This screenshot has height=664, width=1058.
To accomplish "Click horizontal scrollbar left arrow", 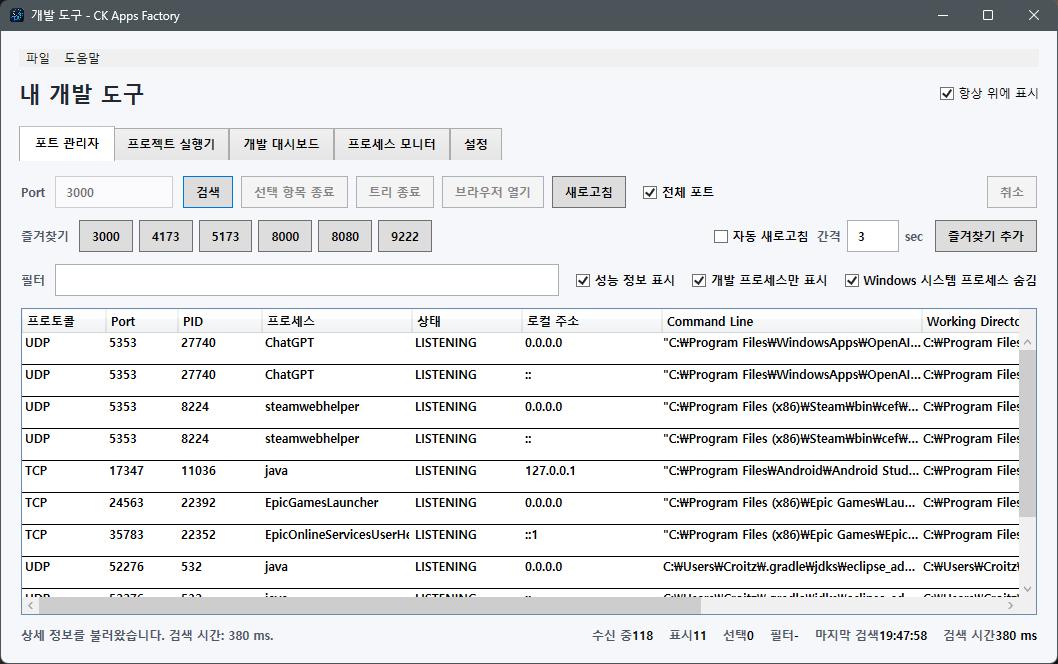I will (30, 606).
